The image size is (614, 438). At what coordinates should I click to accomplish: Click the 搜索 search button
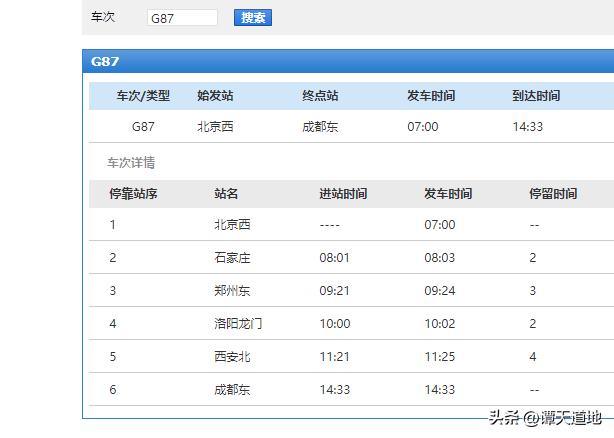click(x=252, y=18)
